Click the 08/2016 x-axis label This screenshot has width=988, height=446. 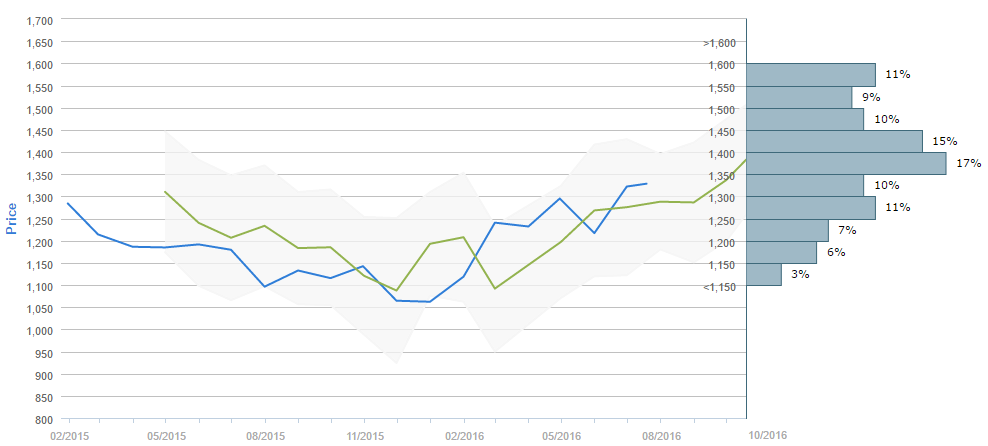coord(661,436)
